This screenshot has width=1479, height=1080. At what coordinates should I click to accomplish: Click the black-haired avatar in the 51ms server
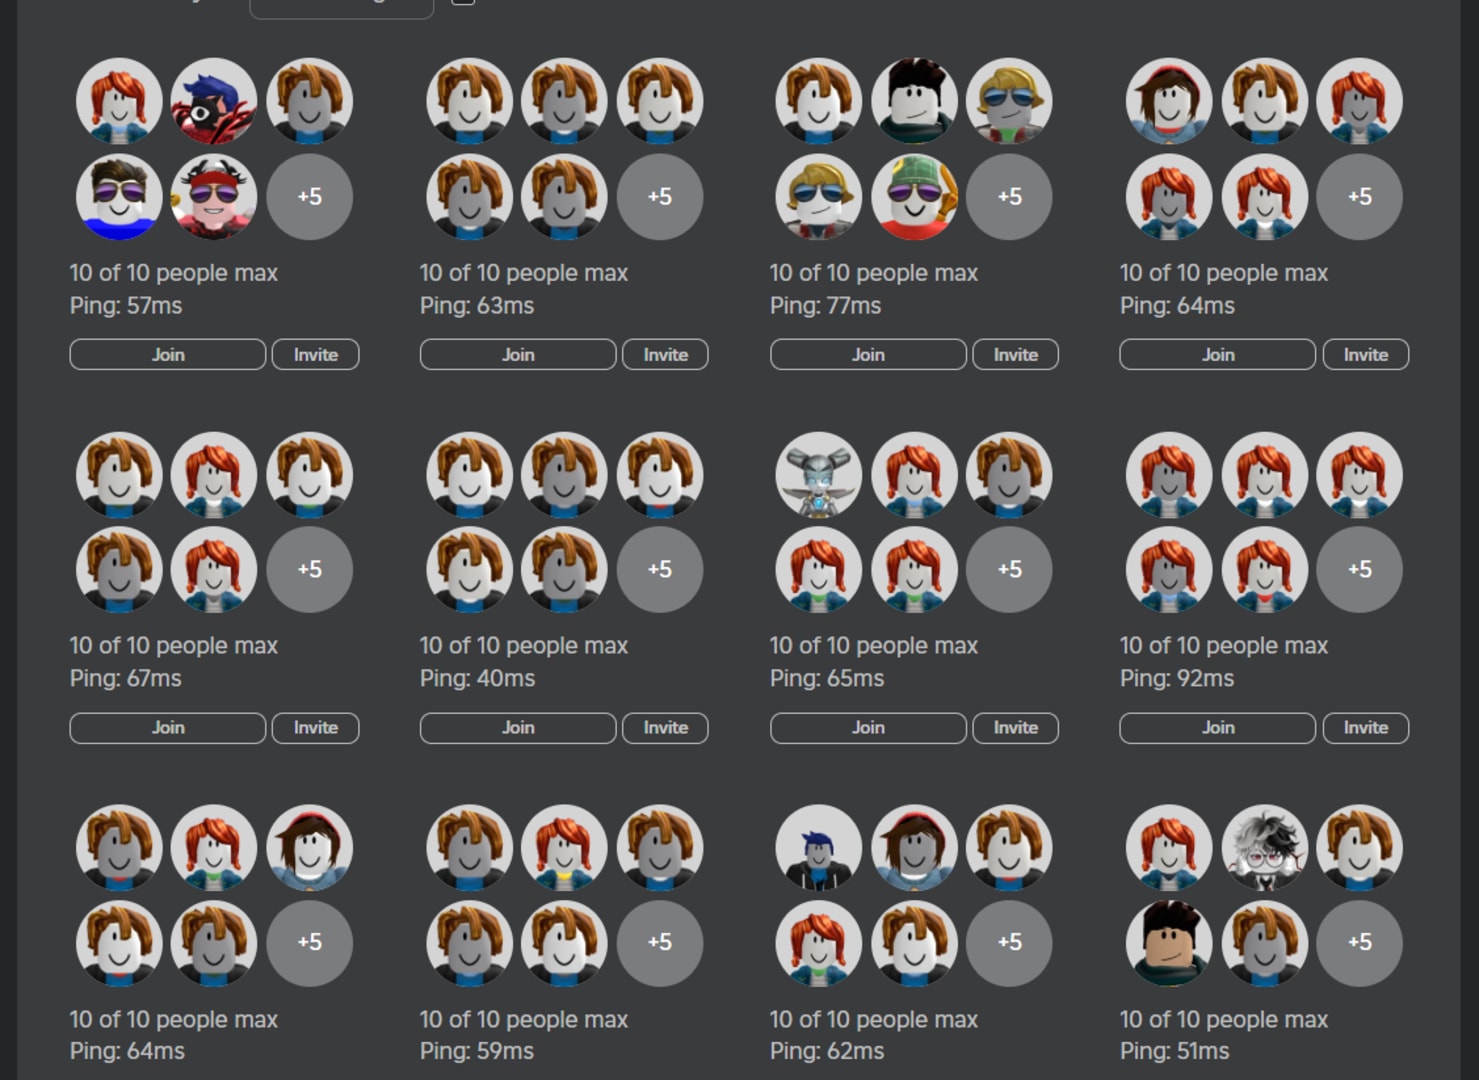point(1169,943)
